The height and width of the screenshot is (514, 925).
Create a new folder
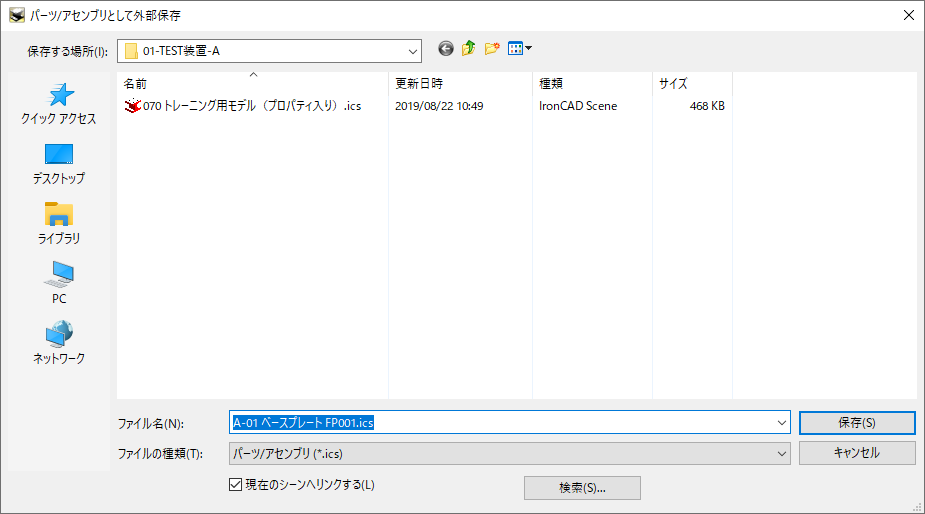492,49
